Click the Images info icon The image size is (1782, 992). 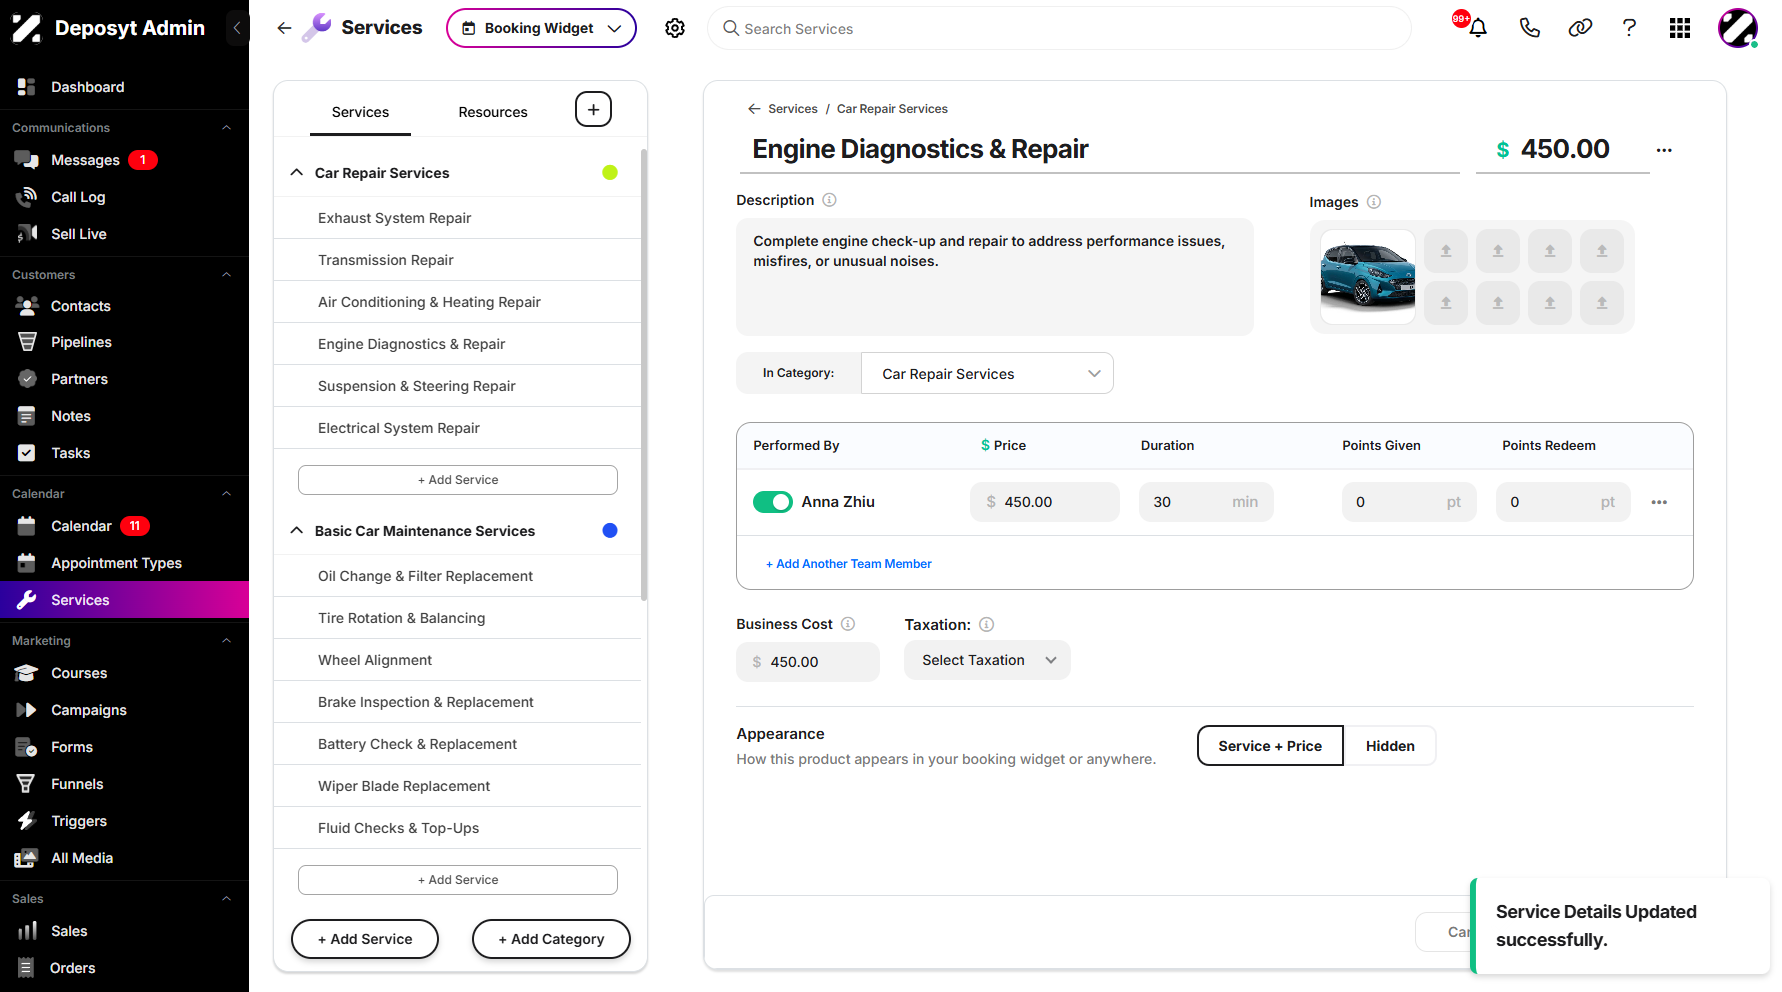[x=1374, y=202]
